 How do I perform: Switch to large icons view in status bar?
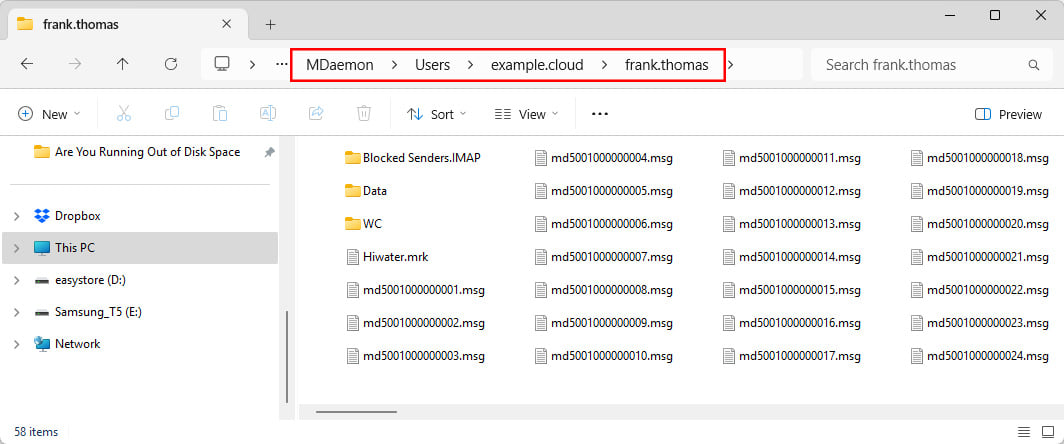click(x=1048, y=432)
